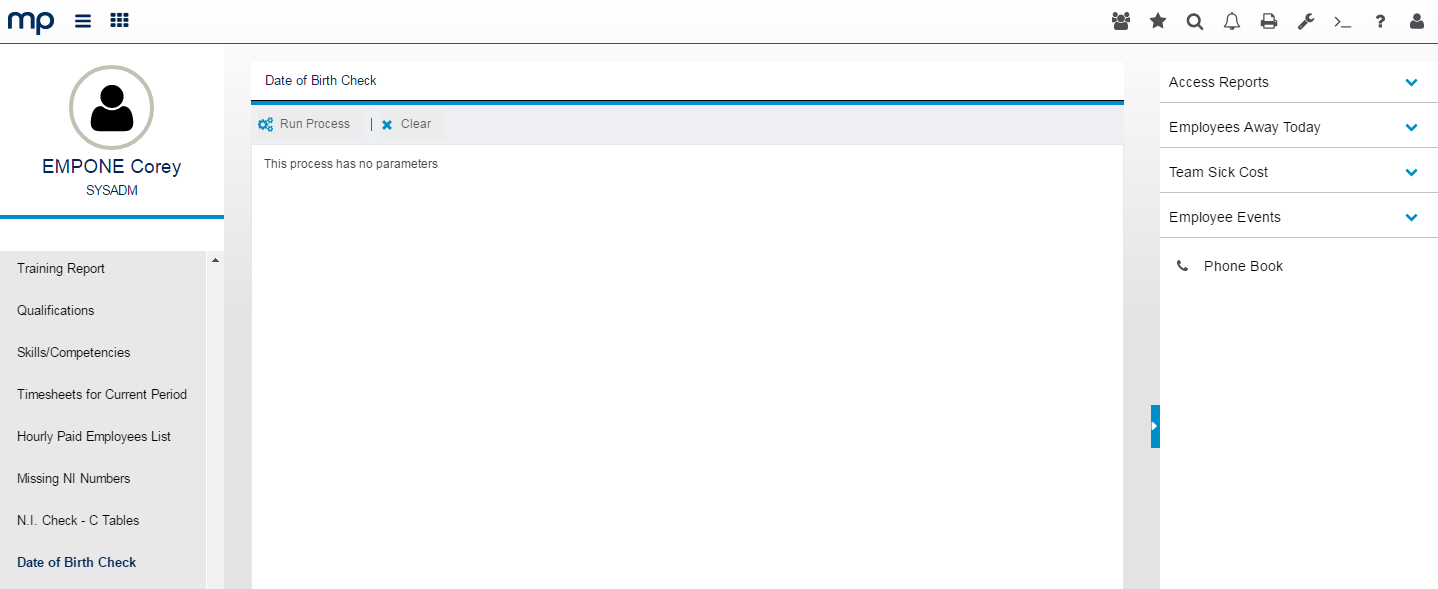Open the apps grid icon

119,21
